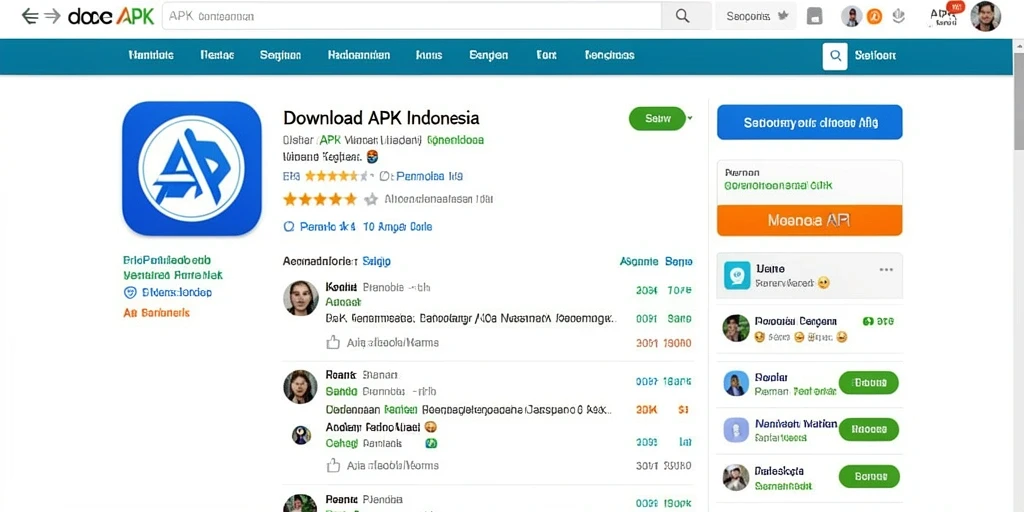This screenshot has height=512, width=1024.
Task: Open the Rorooiei Cengent user avatar
Action: coord(736,328)
